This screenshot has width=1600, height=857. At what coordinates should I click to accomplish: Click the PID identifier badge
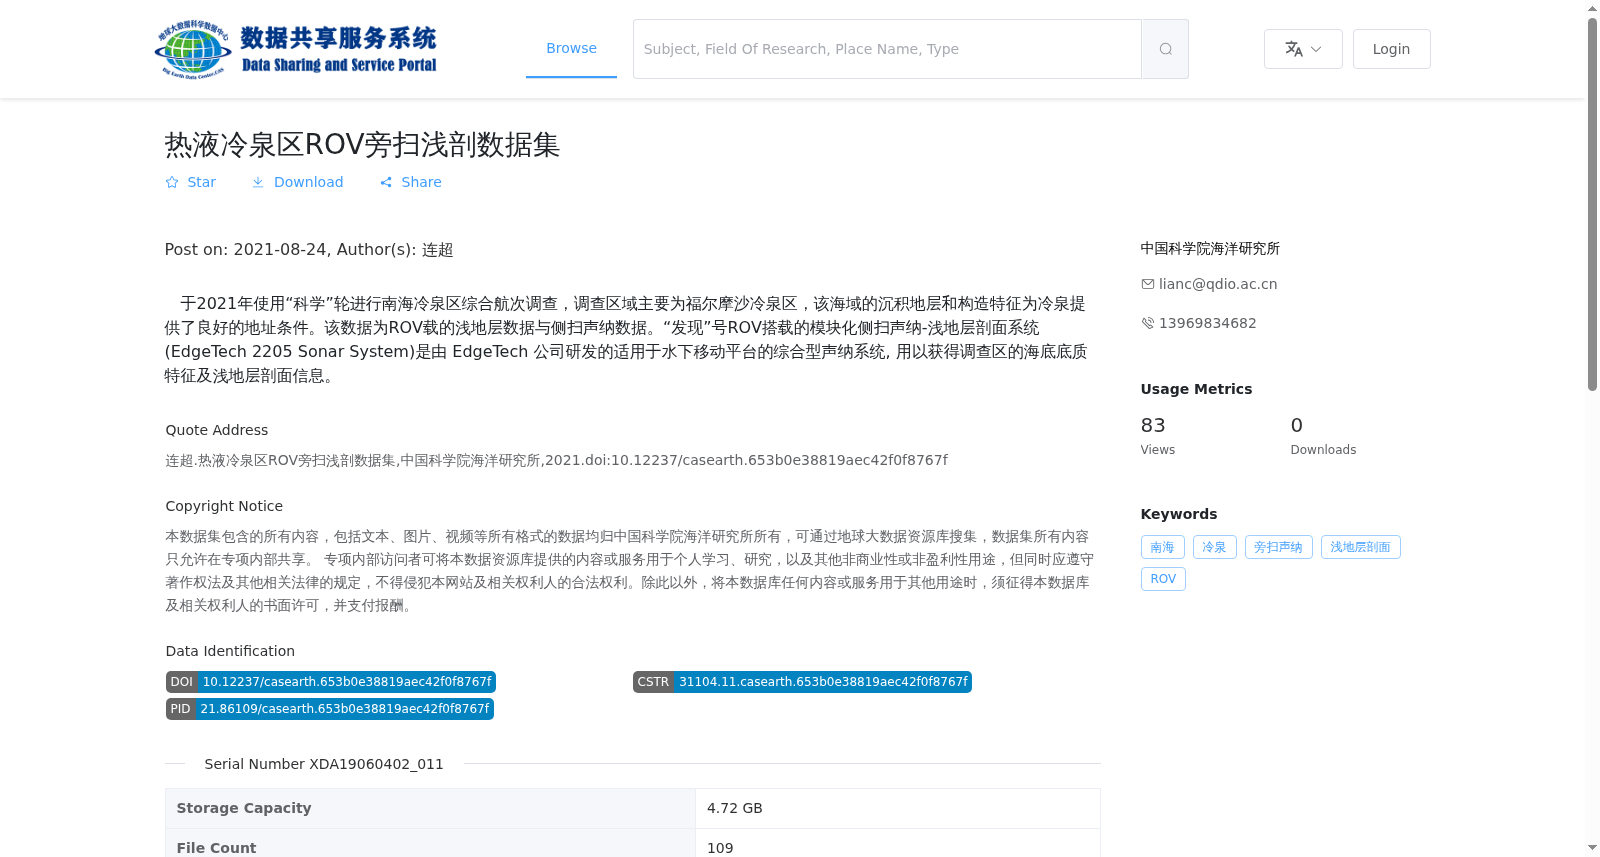click(x=330, y=709)
